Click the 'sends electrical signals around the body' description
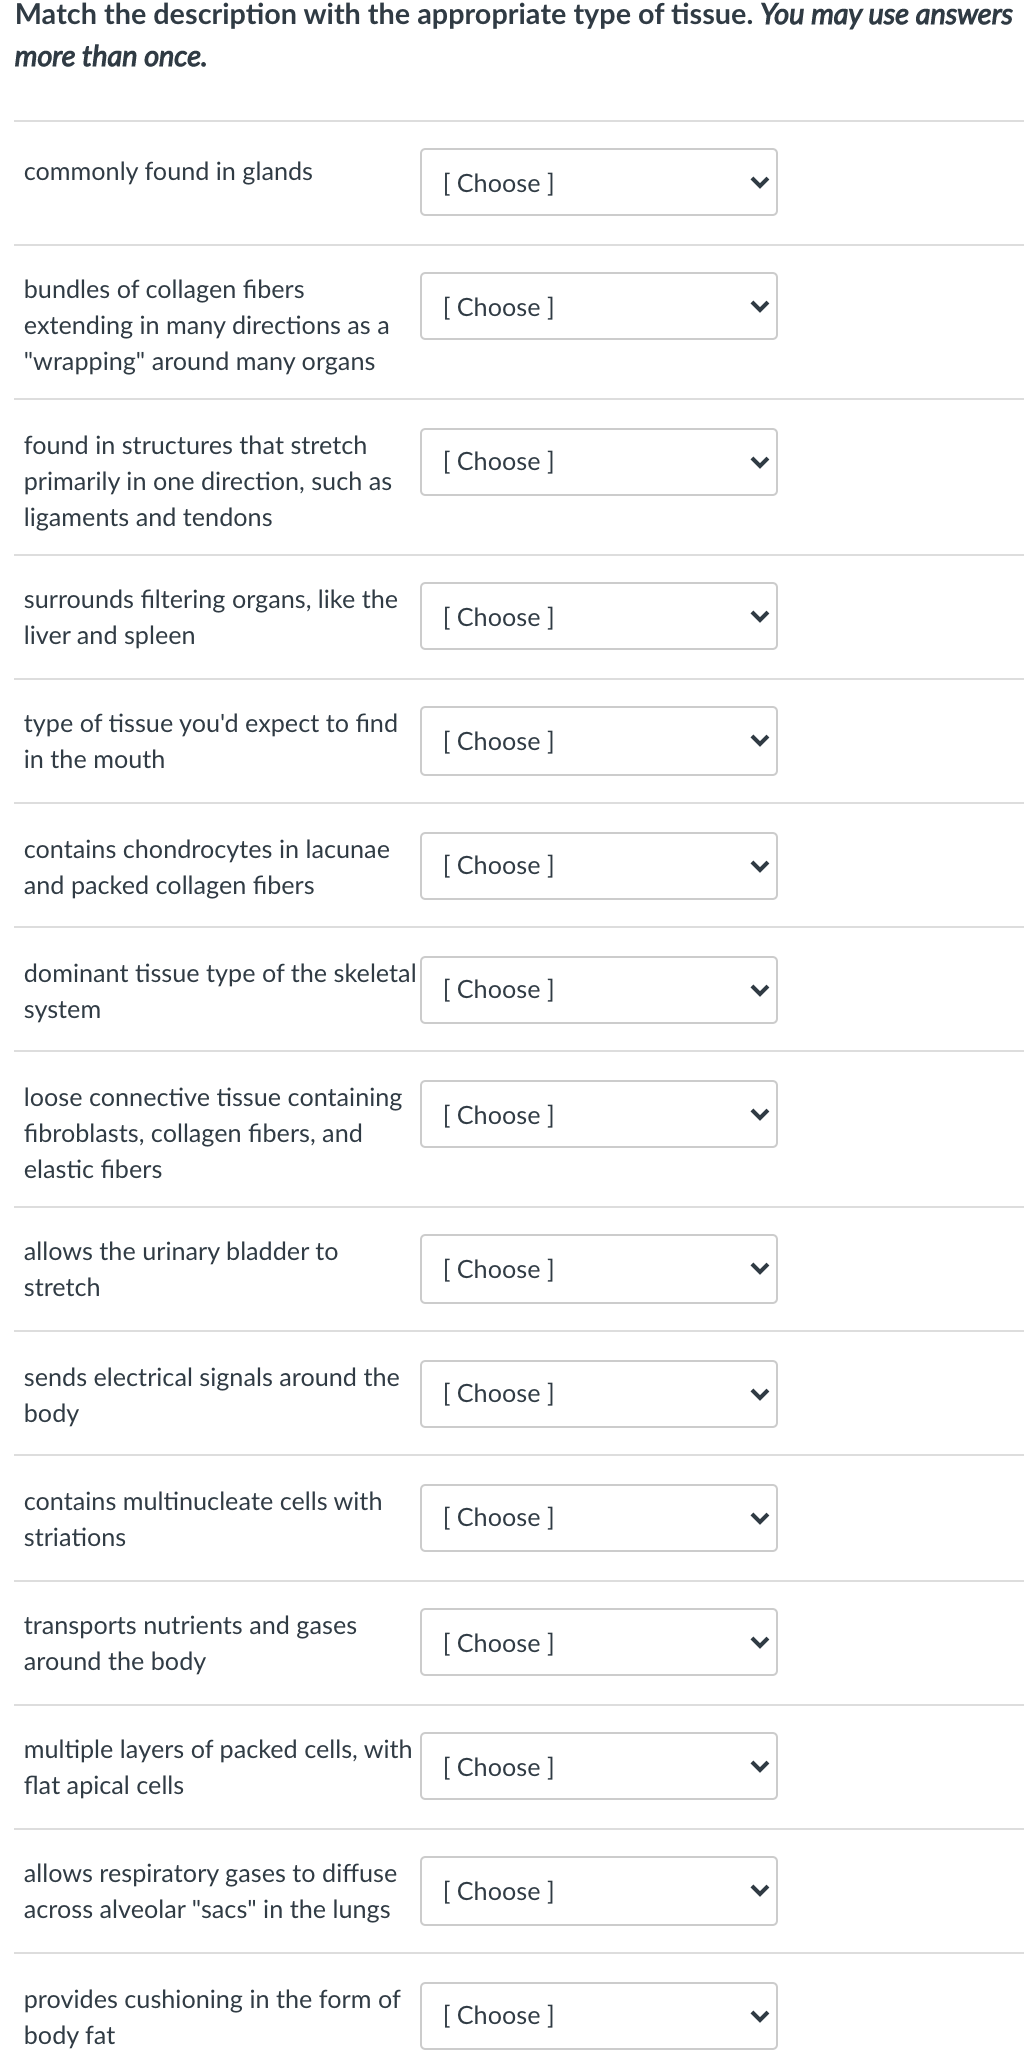Viewport: 1024px width, 2068px height. pyautogui.click(x=211, y=1395)
